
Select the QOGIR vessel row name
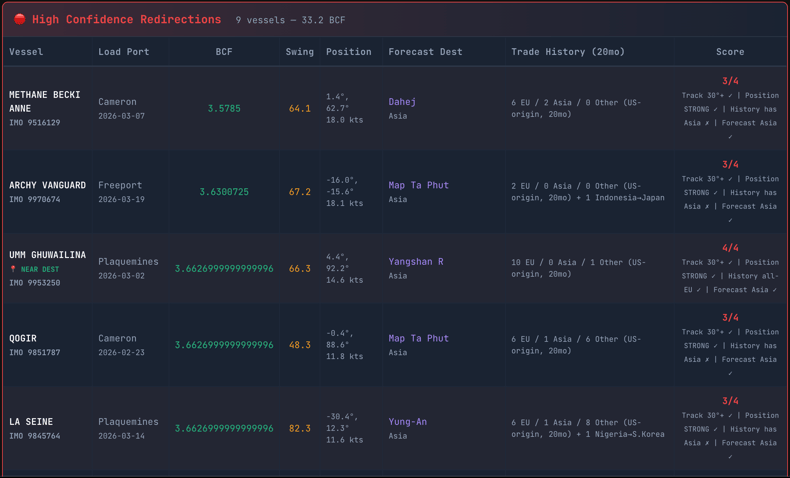pyautogui.click(x=23, y=338)
